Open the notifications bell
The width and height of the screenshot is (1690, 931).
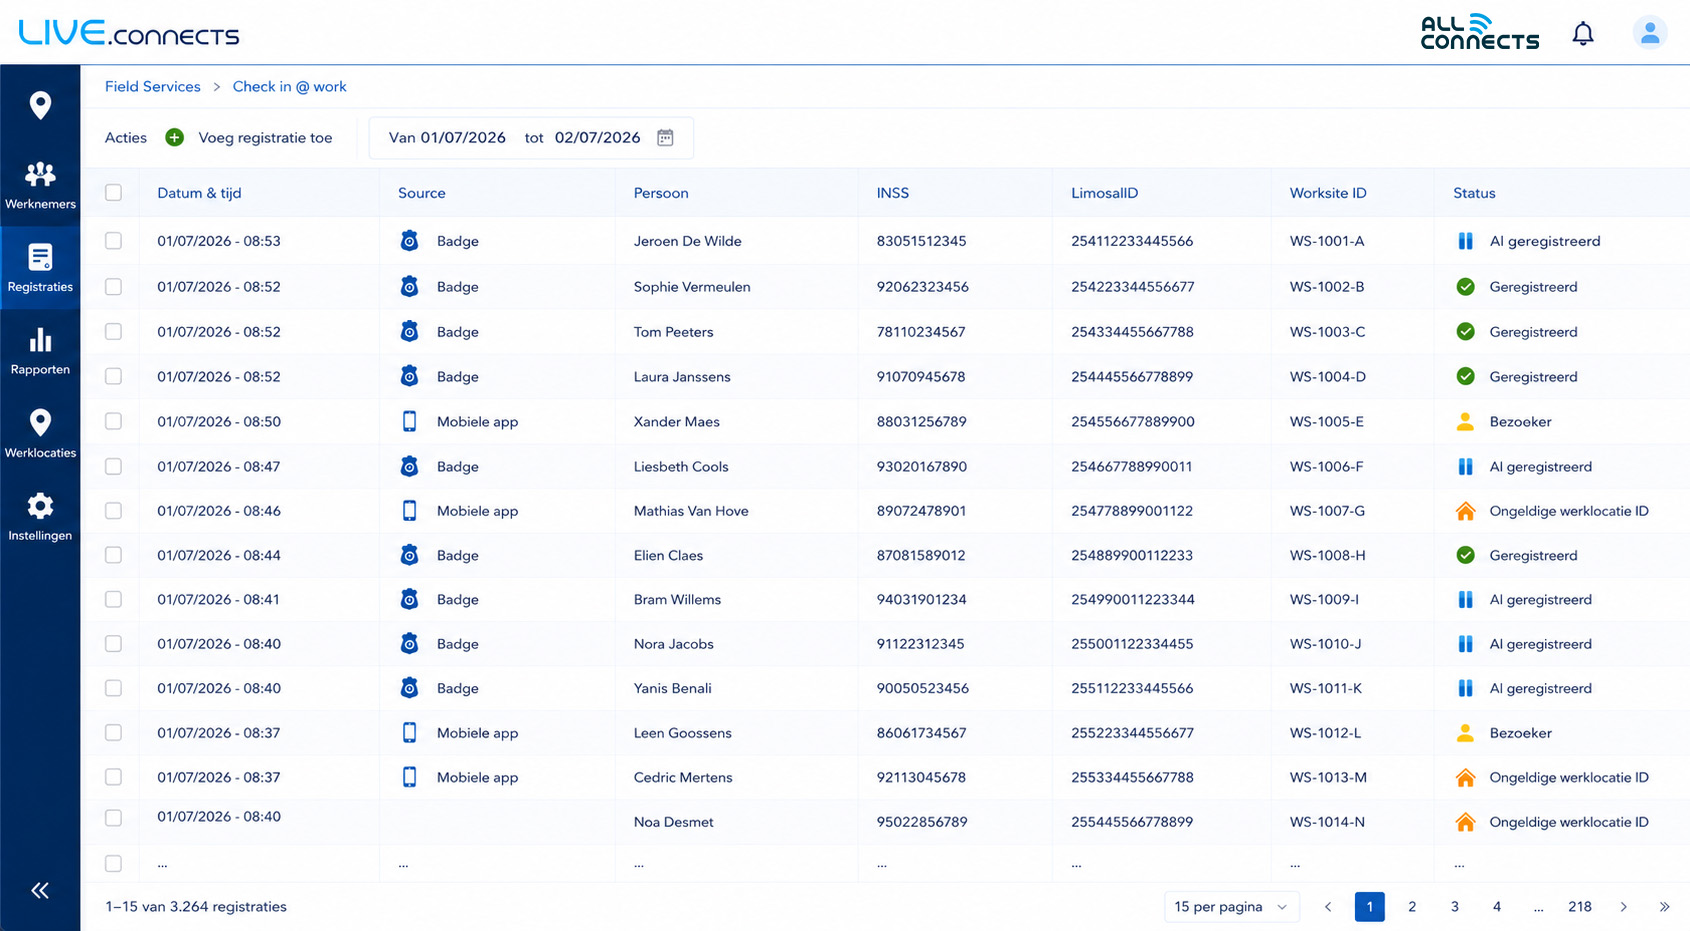pyautogui.click(x=1583, y=34)
